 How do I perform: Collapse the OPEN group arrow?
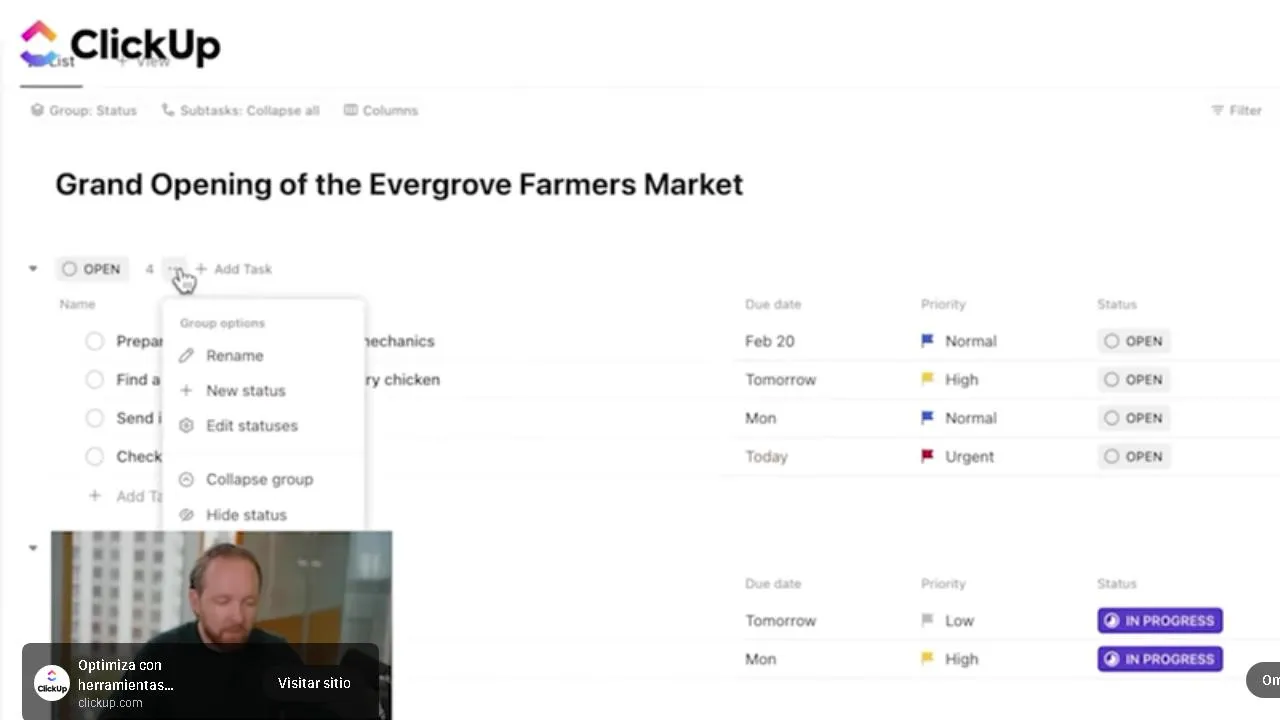pos(33,269)
